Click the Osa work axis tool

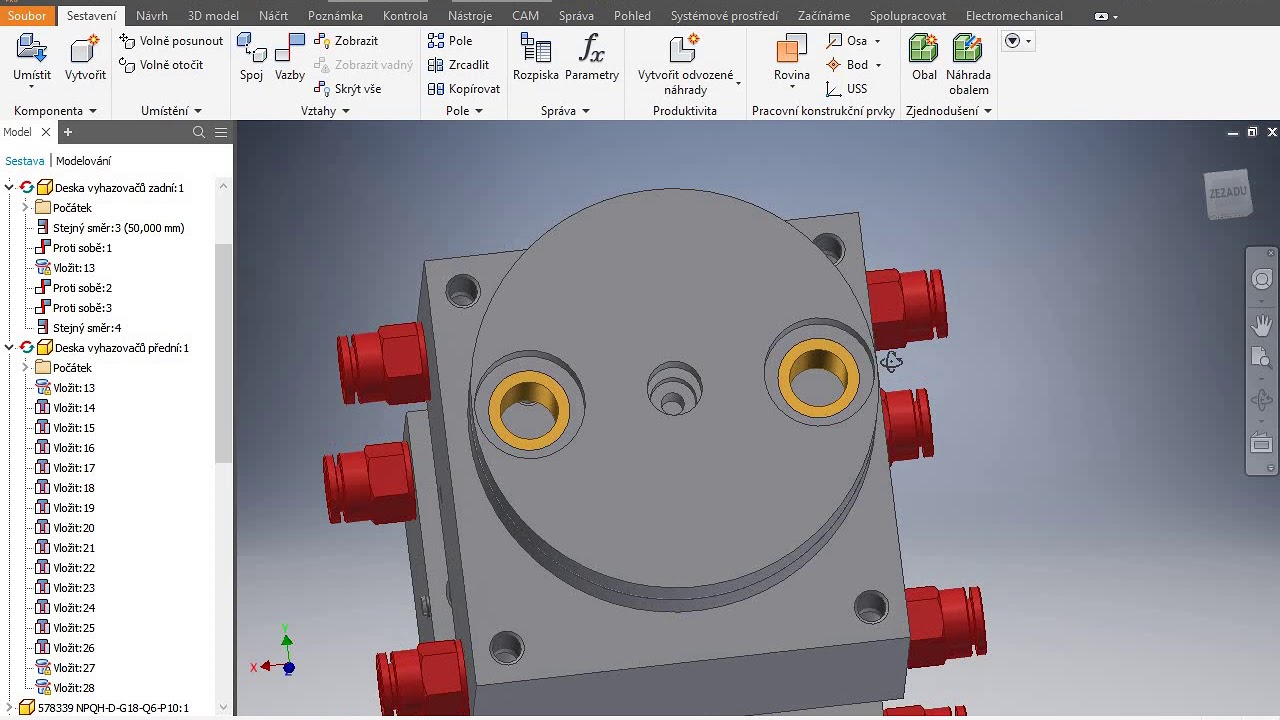tap(846, 41)
